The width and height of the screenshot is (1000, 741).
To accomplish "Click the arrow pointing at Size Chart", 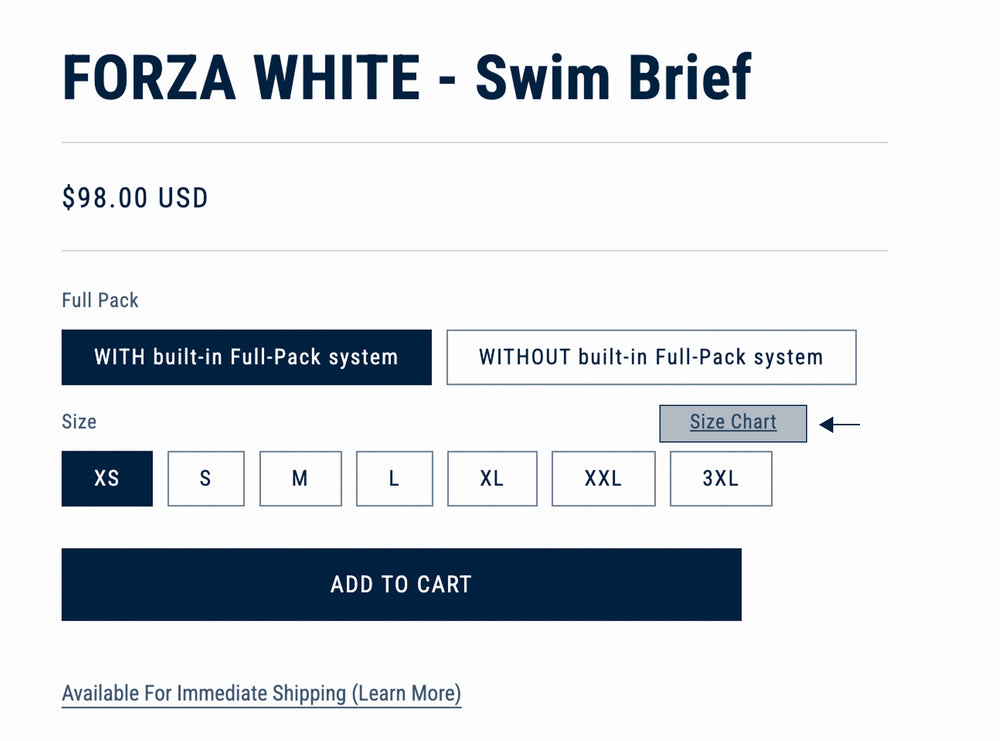I will coord(840,425).
